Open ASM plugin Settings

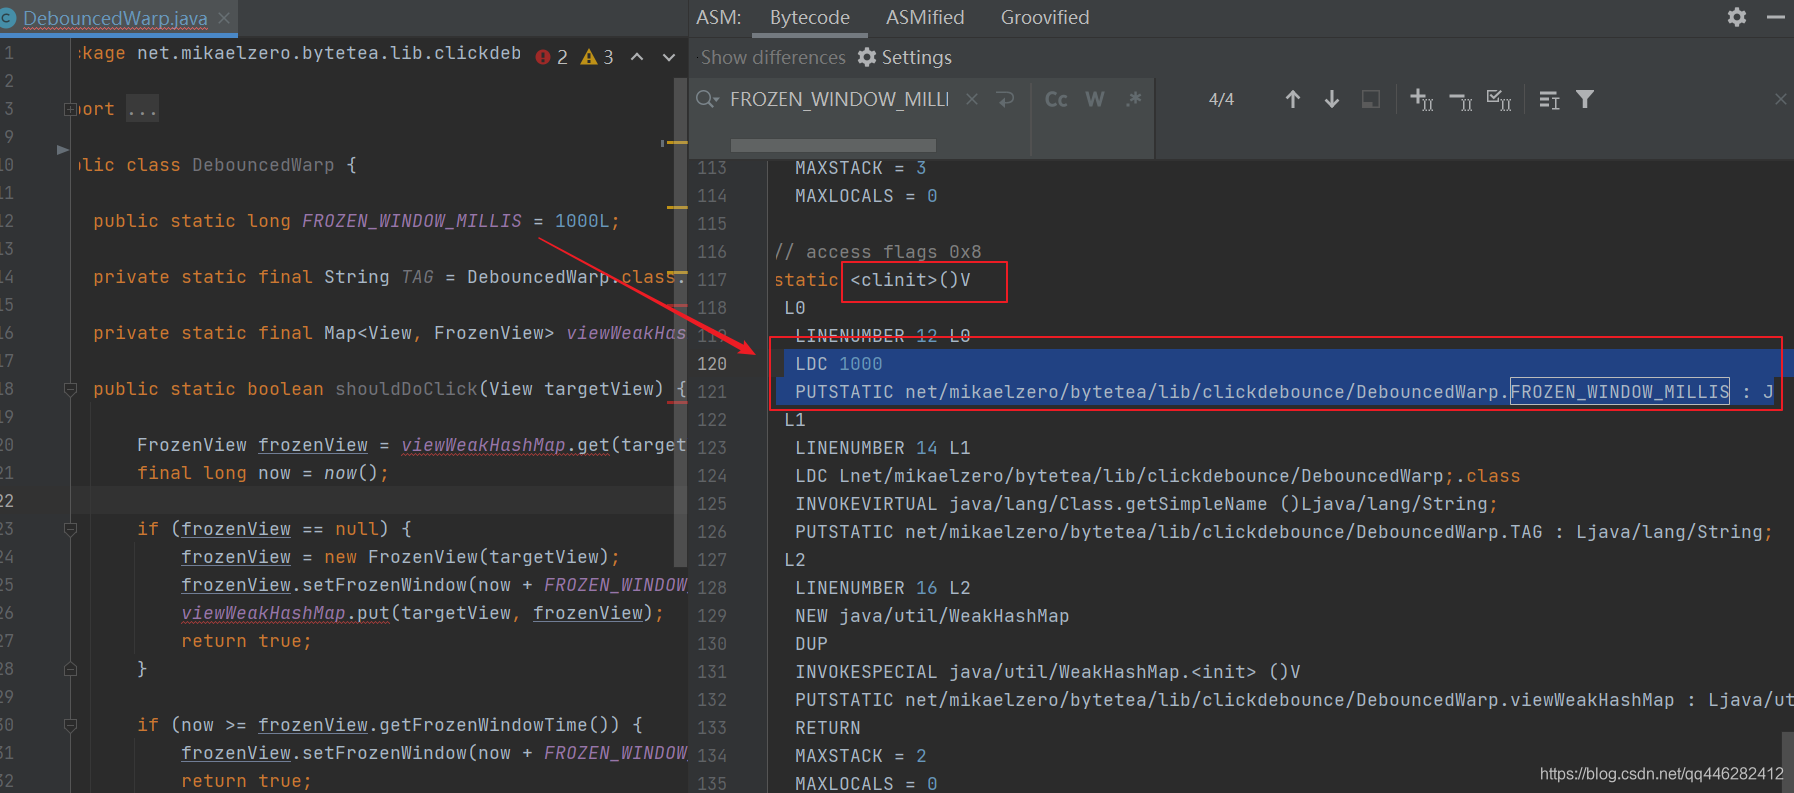904,57
